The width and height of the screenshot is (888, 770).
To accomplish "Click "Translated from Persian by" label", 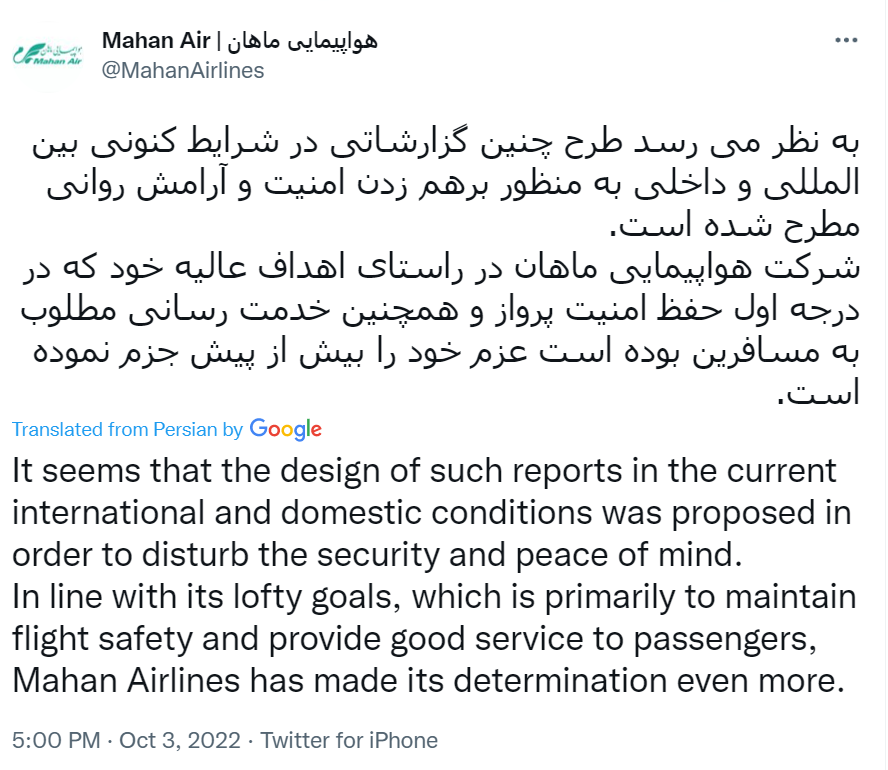I will pyautogui.click(x=127, y=429).
